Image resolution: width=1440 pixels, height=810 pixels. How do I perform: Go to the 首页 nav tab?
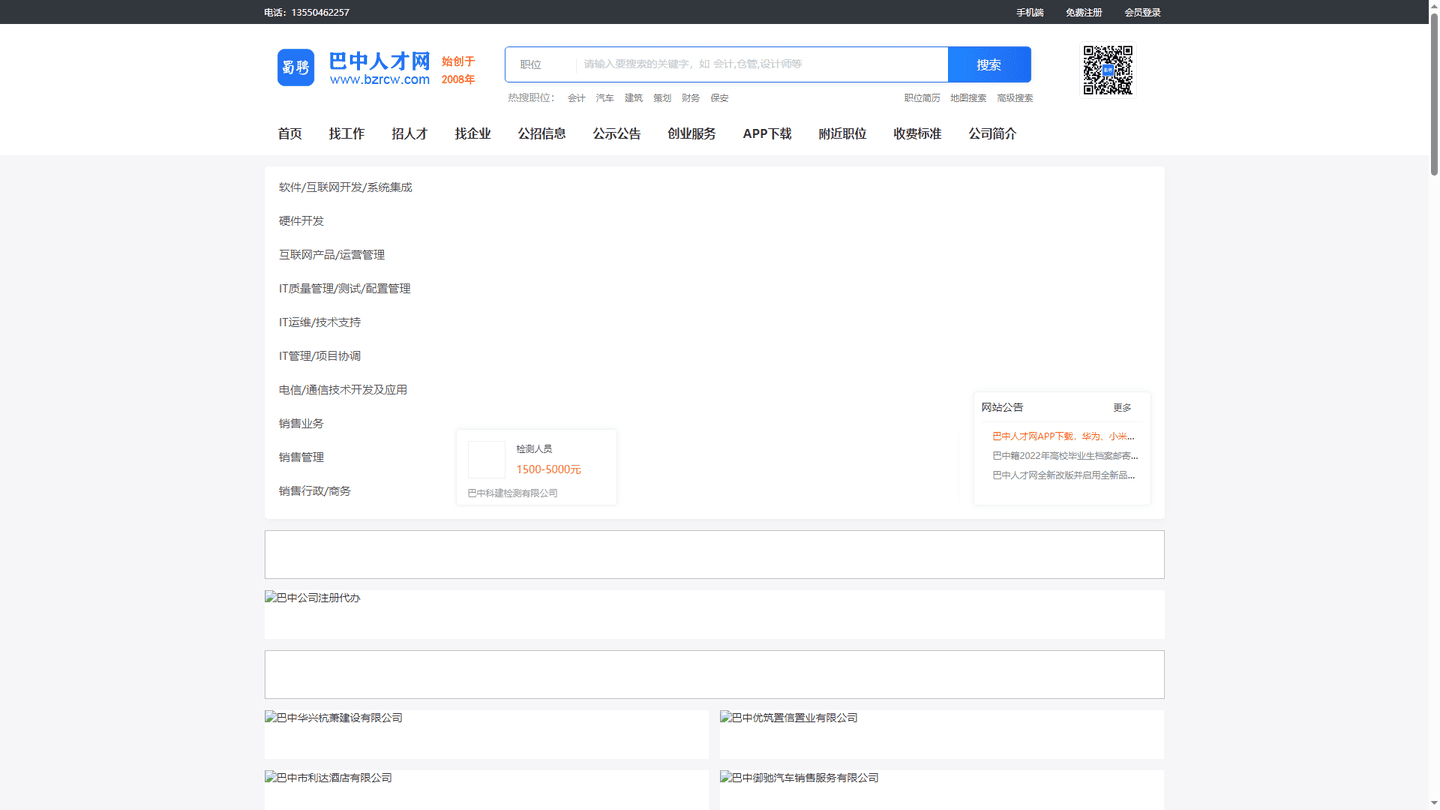(290, 134)
